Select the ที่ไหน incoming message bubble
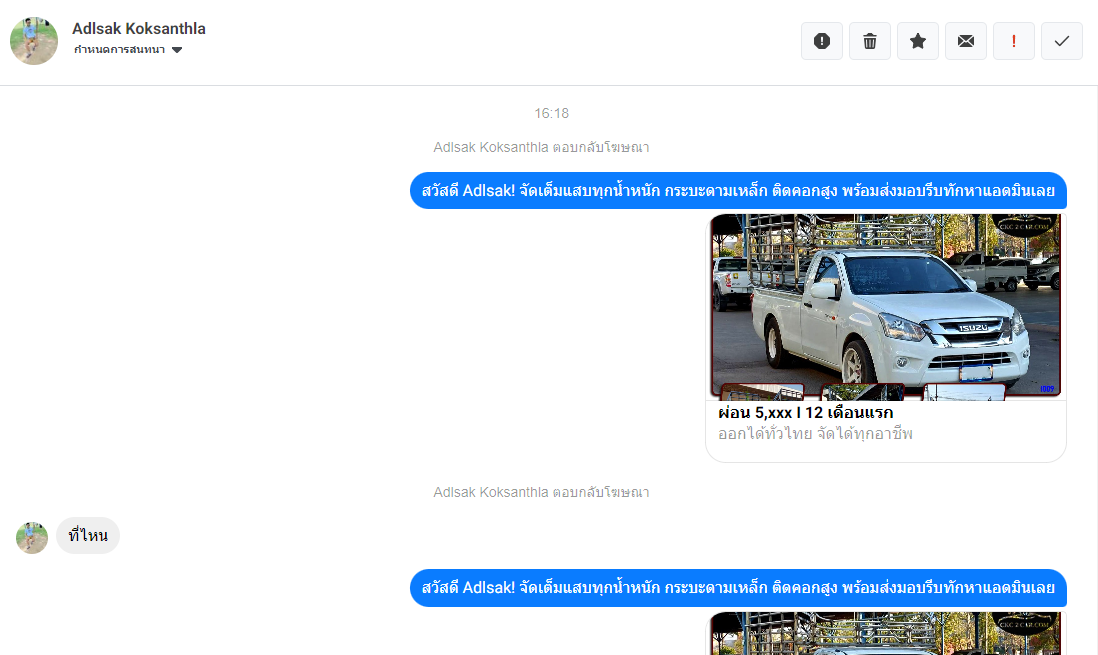This screenshot has height=655, width=1098. [x=88, y=536]
